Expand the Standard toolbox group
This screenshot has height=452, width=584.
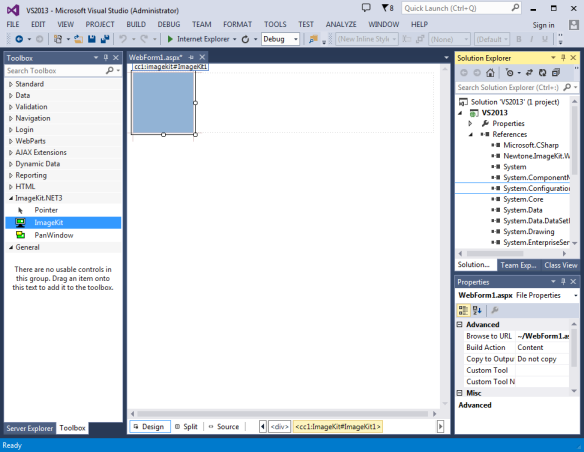pyautogui.click(x=11, y=85)
